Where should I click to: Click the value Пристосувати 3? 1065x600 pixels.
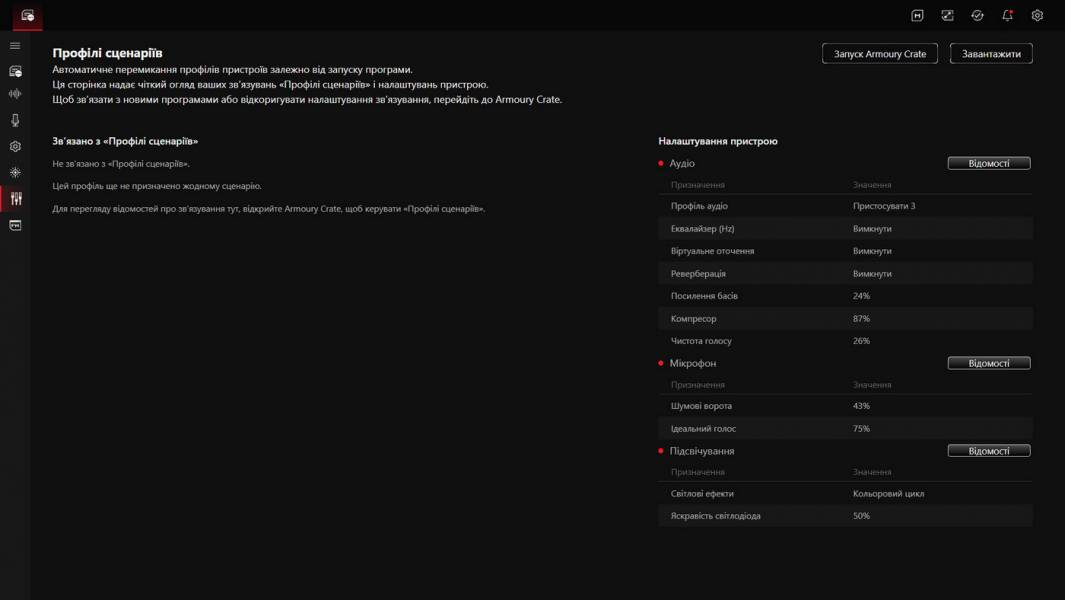coord(884,206)
